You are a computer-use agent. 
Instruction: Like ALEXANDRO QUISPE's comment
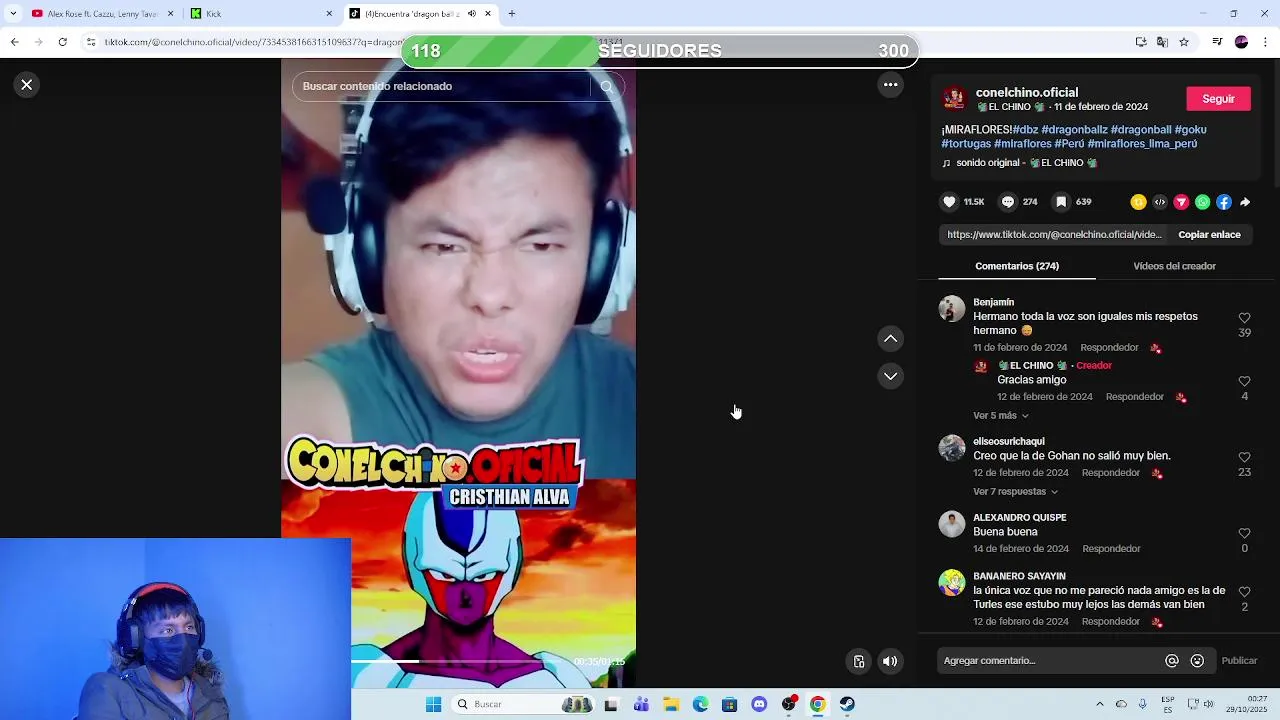coord(1244,534)
